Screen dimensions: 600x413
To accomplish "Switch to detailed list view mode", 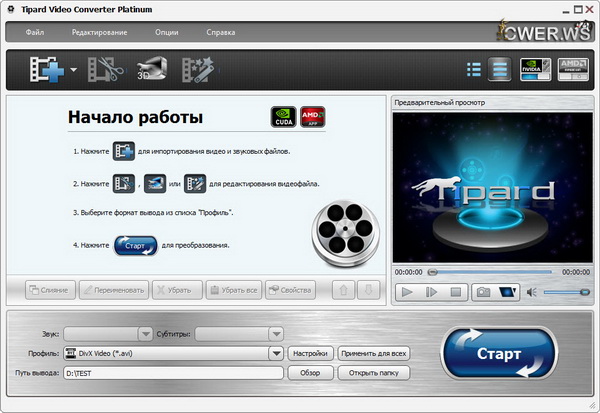I will click(500, 69).
